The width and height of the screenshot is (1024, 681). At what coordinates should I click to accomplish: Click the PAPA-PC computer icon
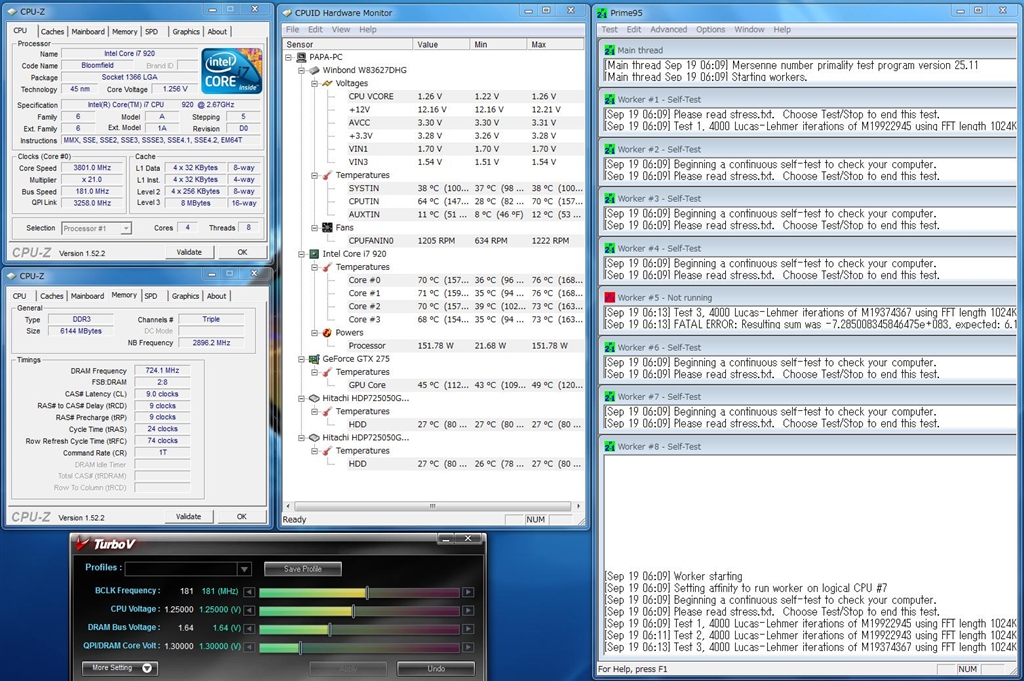click(x=300, y=58)
